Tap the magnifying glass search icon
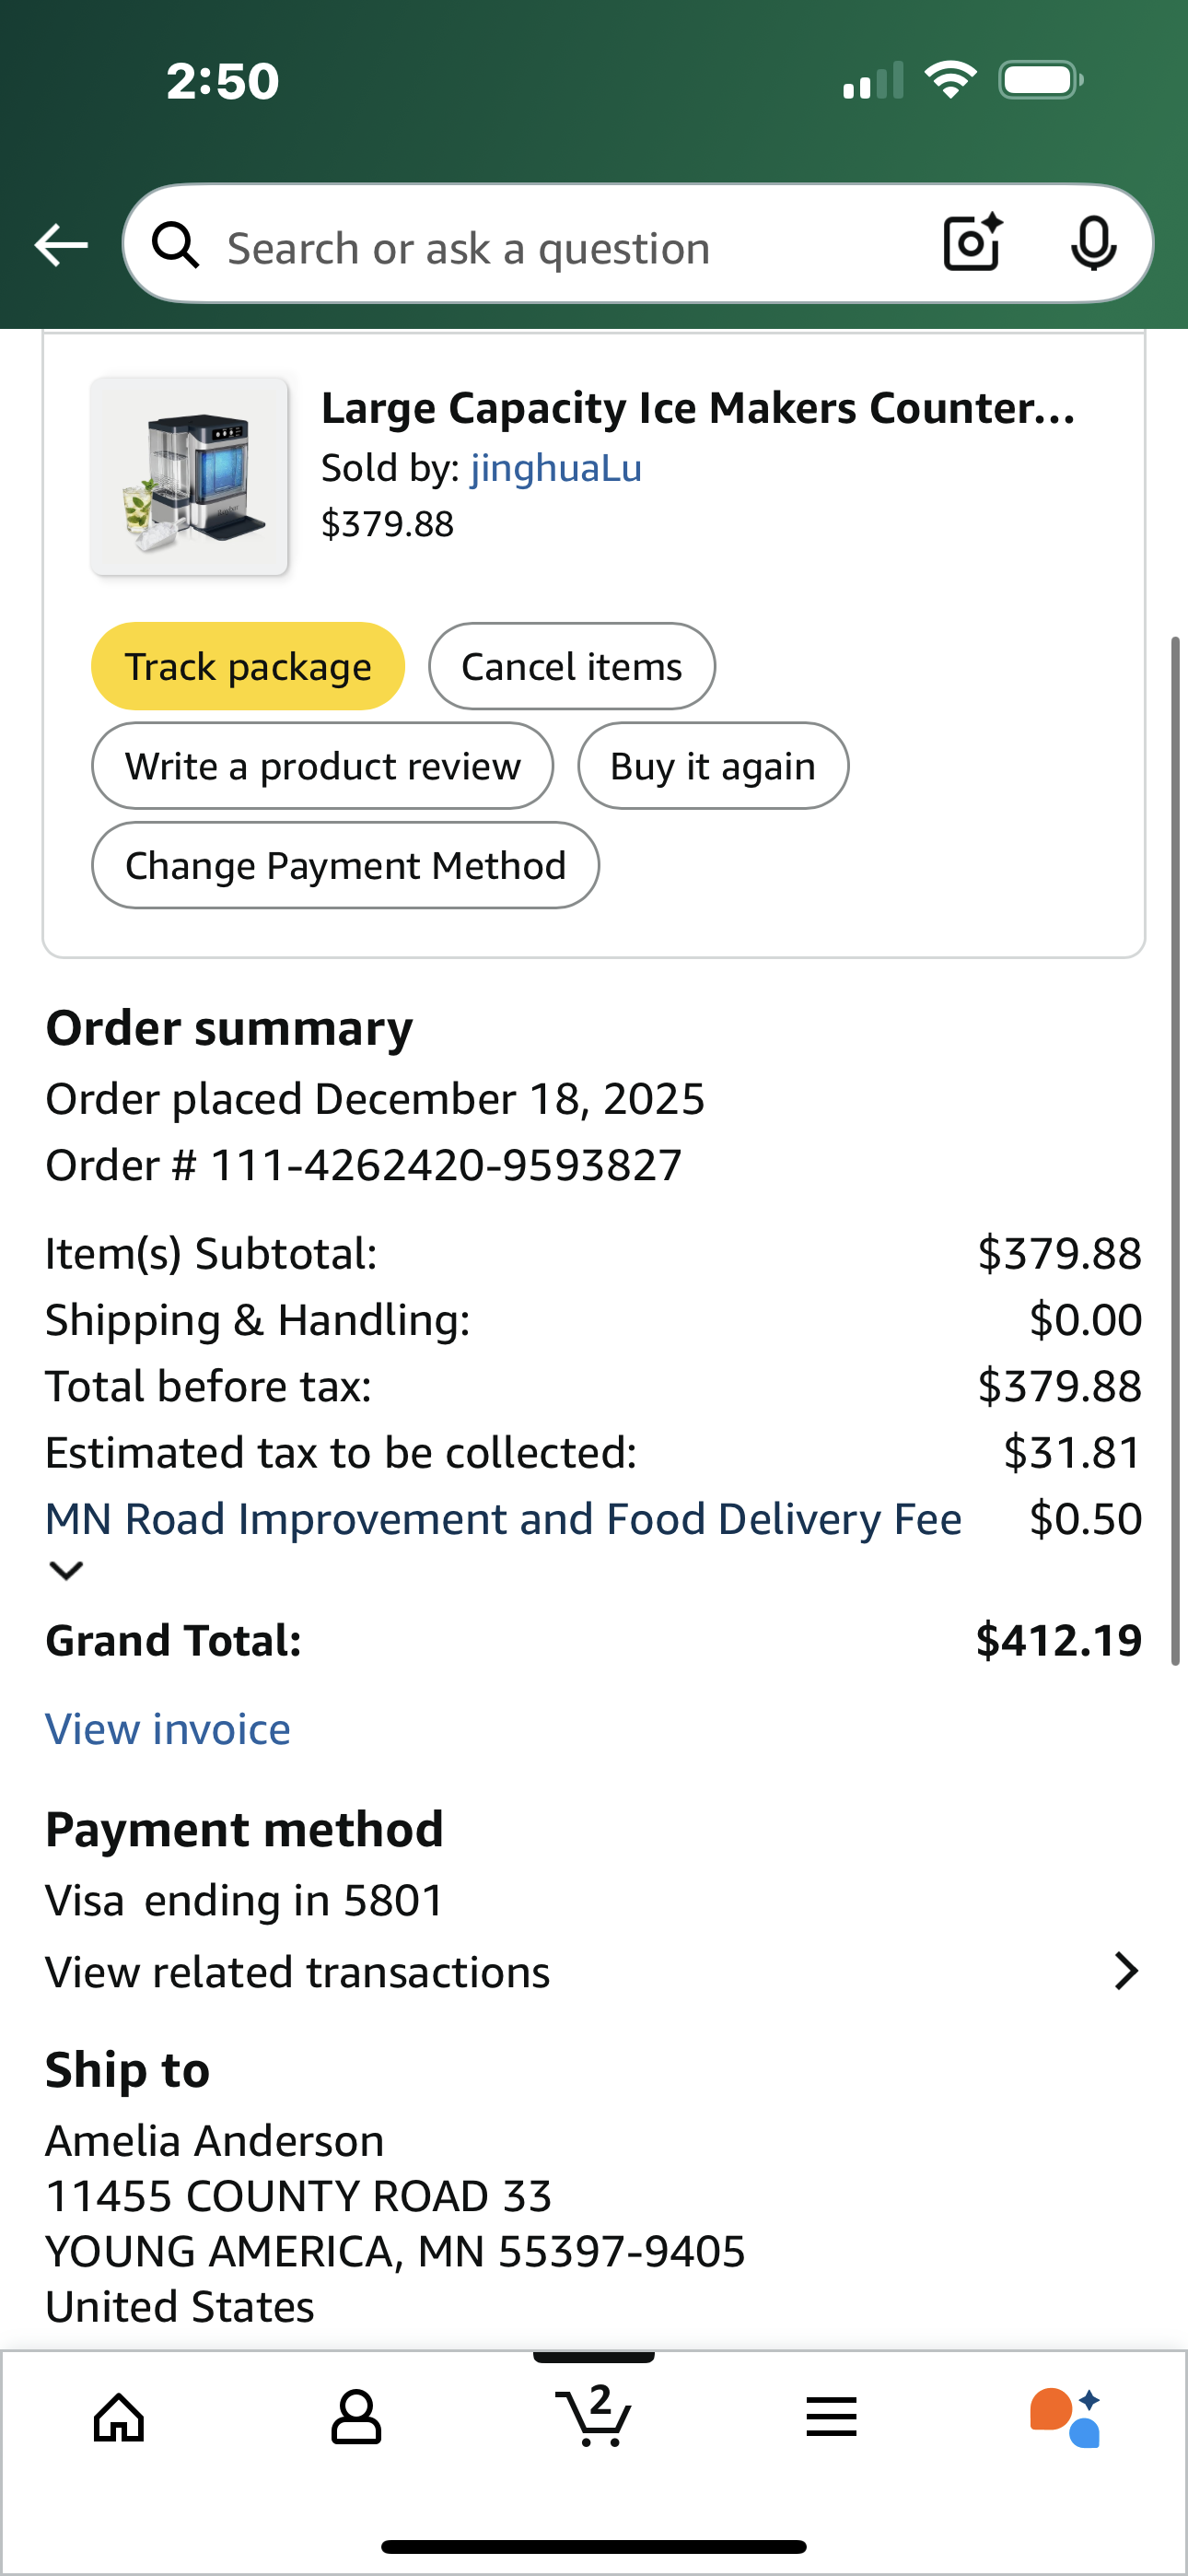The height and width of the screenshot is (2576, 1188). point(176,245)
